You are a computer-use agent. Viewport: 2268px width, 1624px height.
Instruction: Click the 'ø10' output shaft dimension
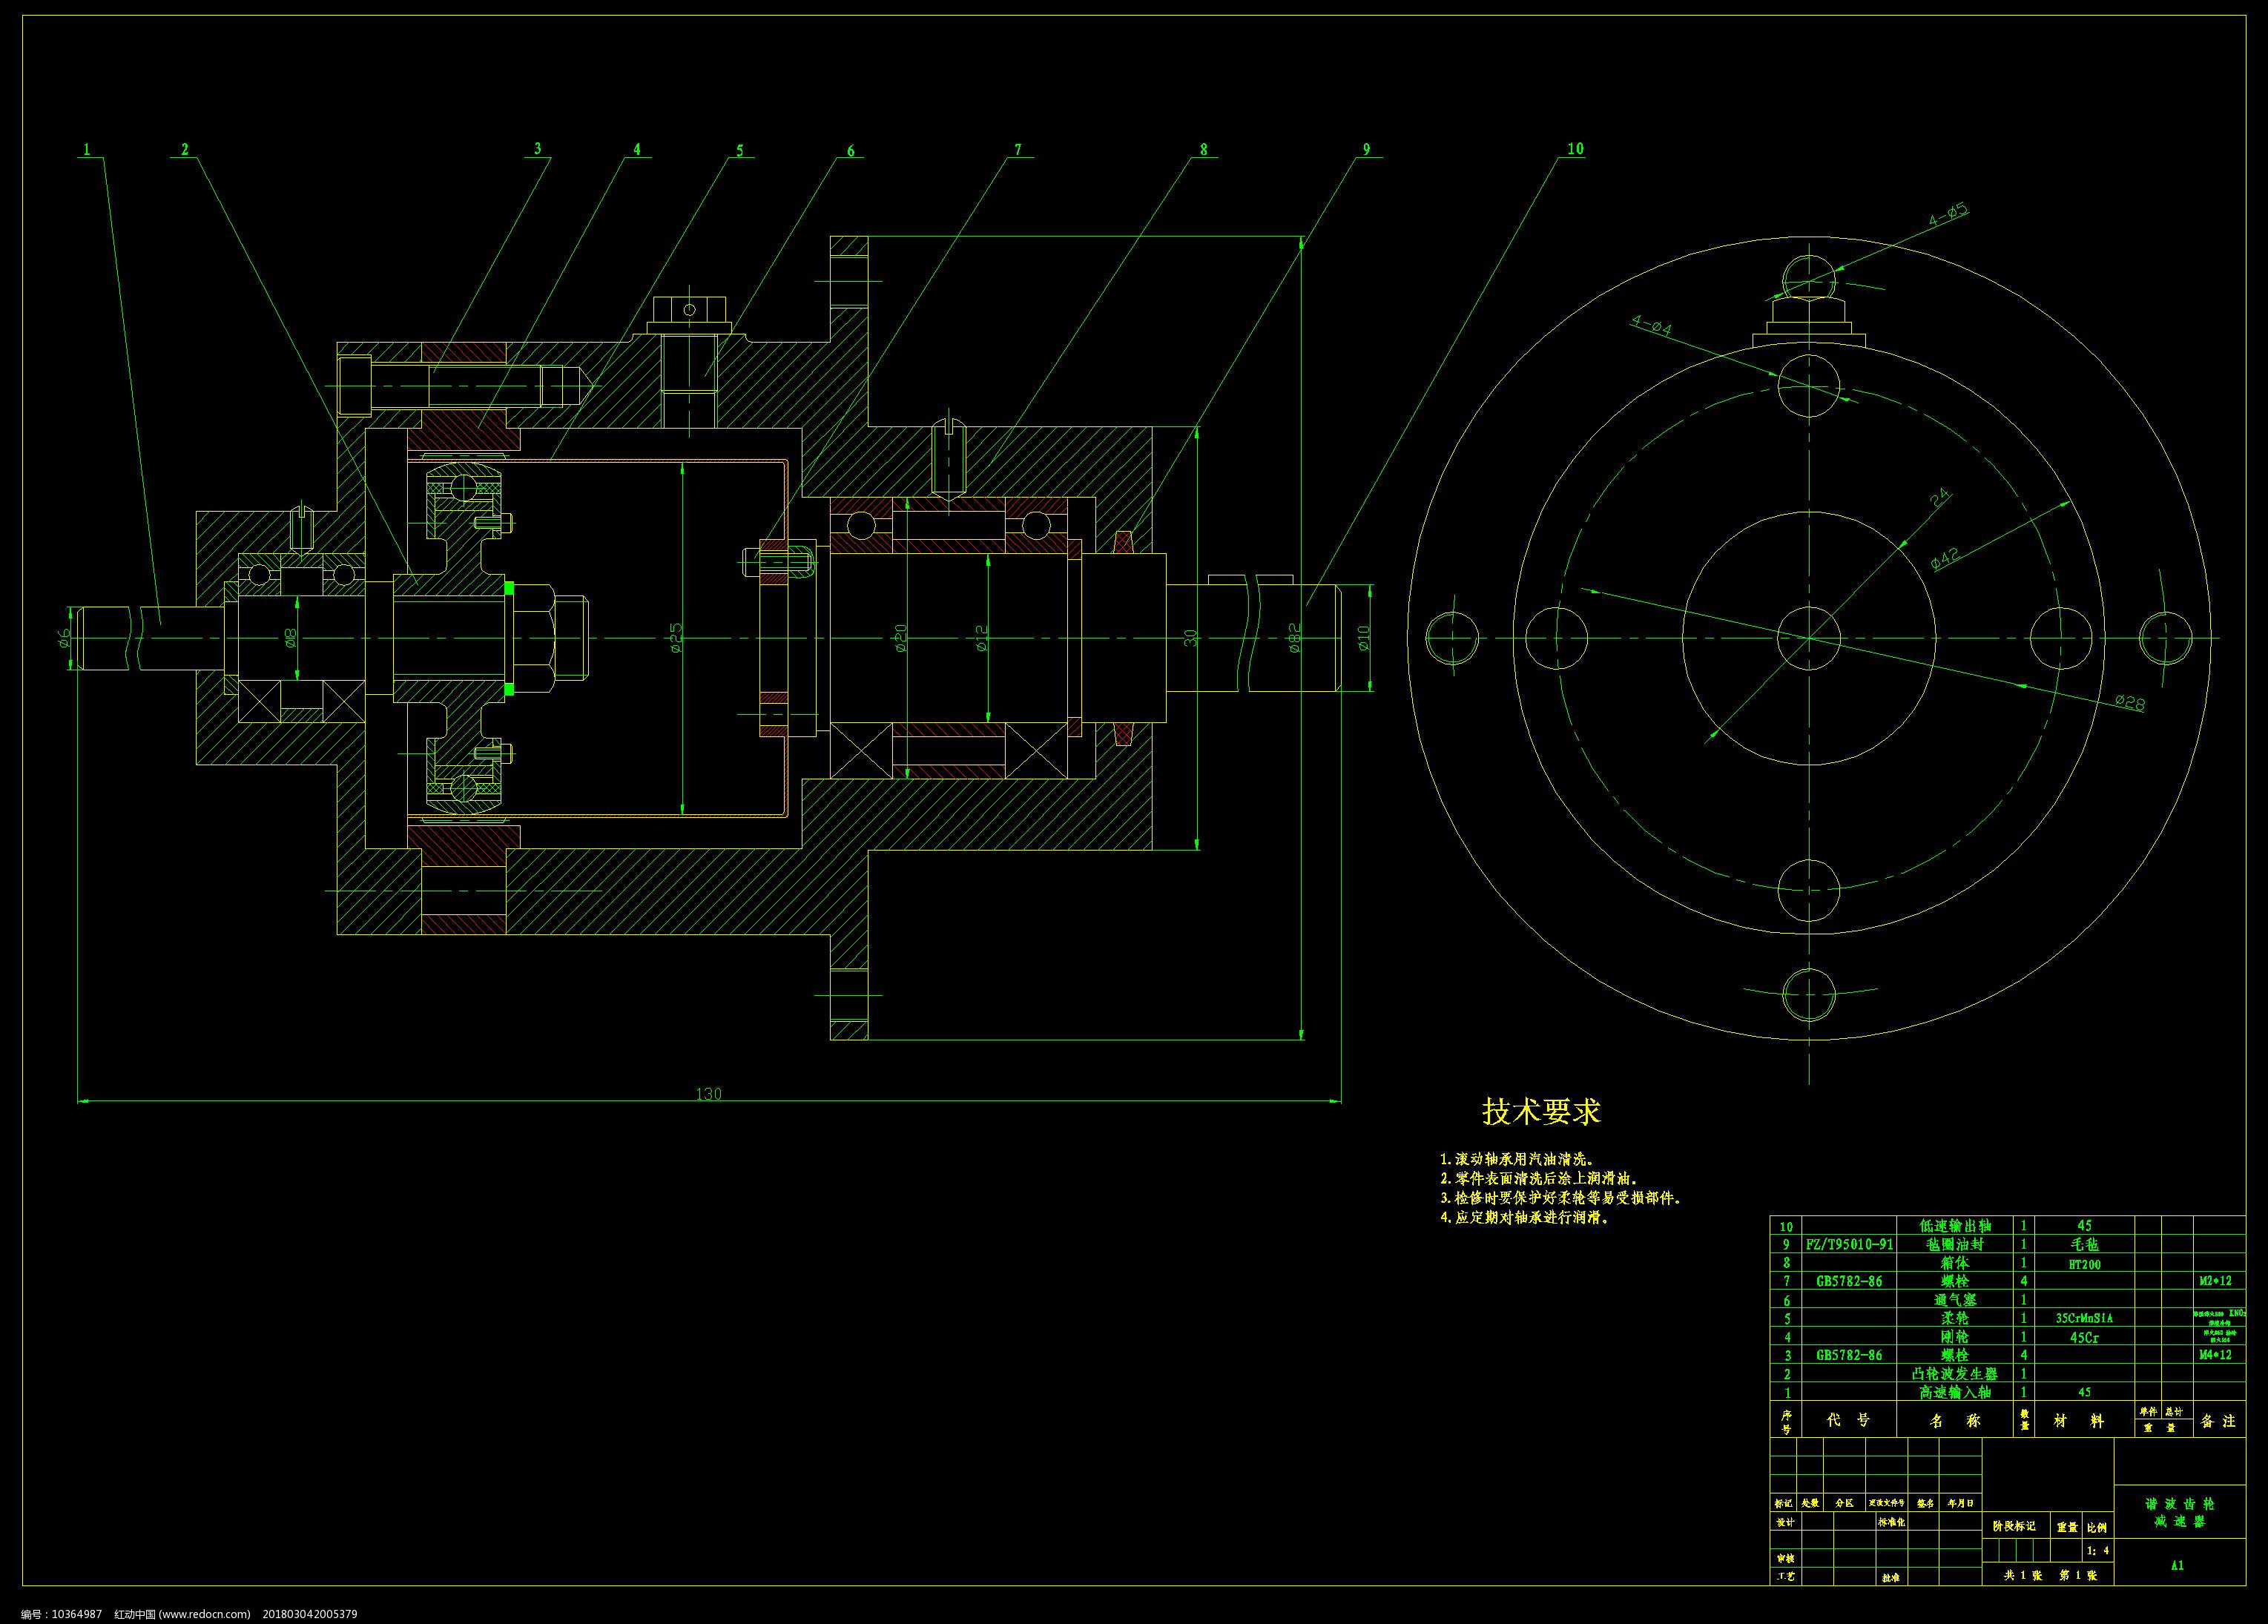1363,637
